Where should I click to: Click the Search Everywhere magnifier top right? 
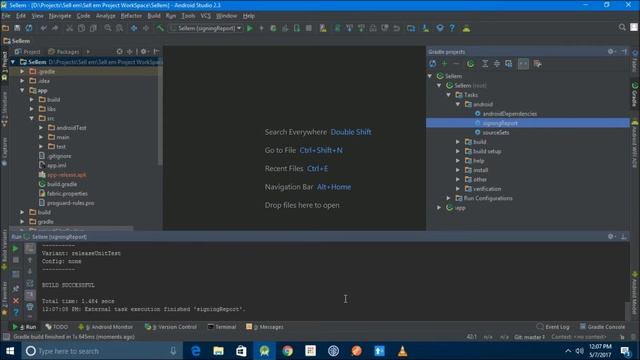point(622,27)
